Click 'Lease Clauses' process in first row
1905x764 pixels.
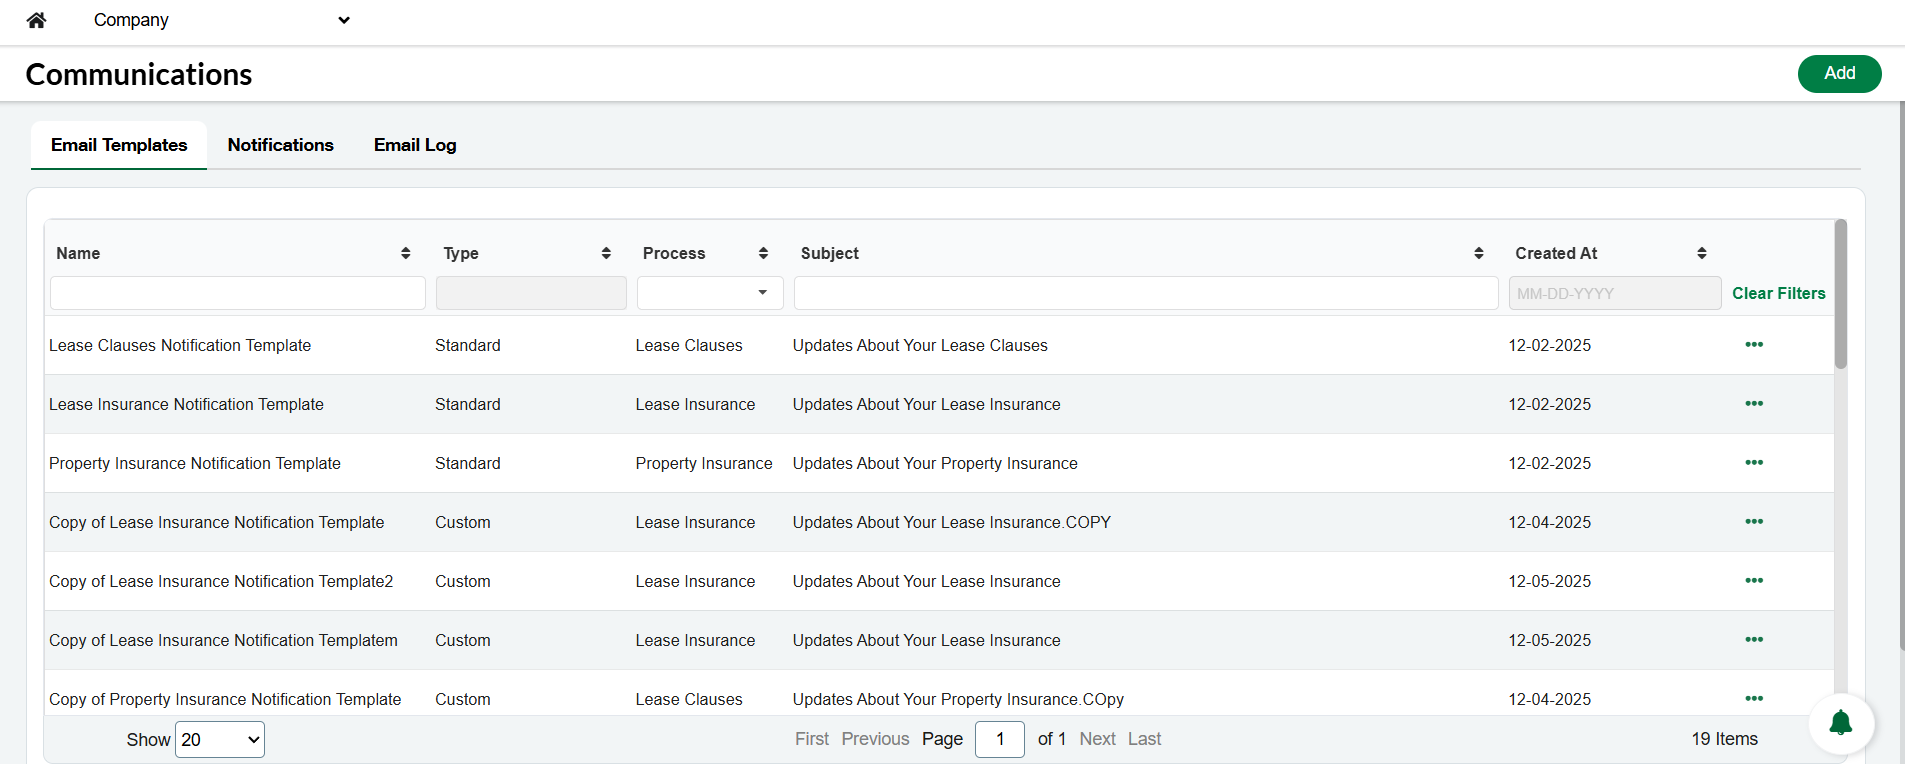689,345
